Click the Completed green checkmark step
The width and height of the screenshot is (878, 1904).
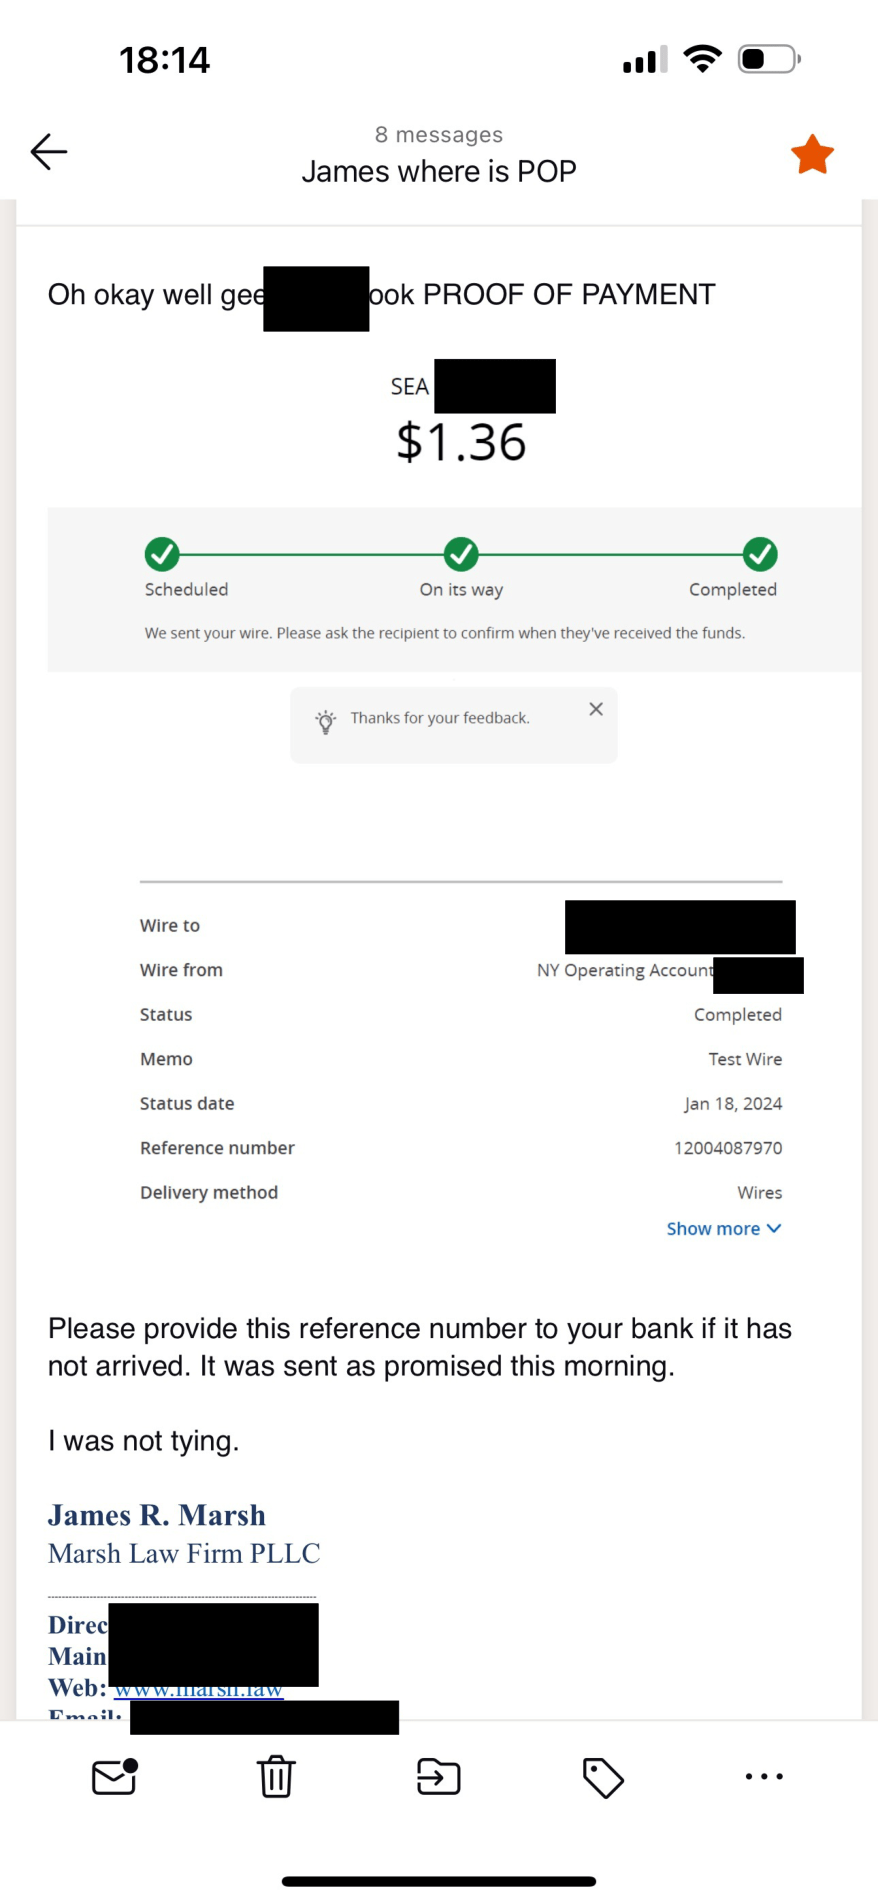coord(760,554)
